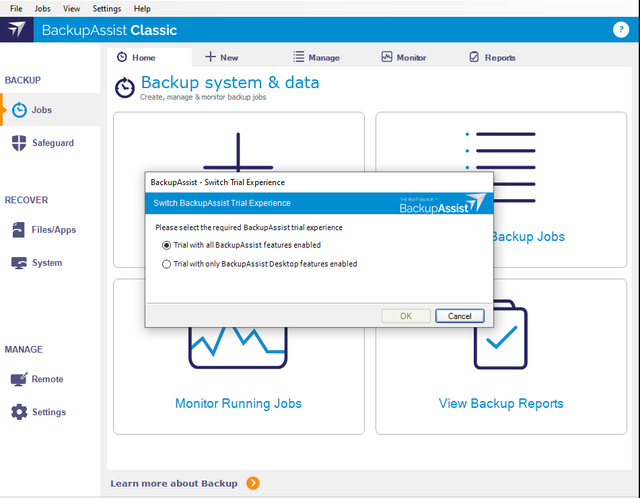
Task: Click the dialog title 'BackupAssist - Switch Trial Experience'
Action: (218, 182)
